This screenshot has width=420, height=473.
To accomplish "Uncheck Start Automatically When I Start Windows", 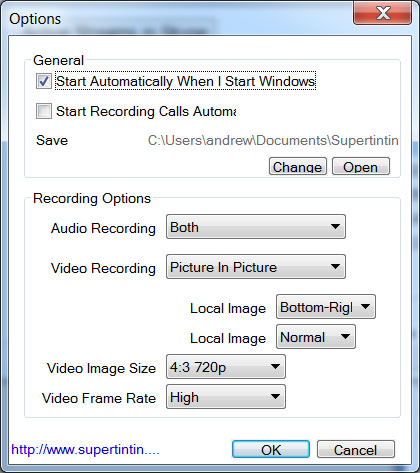I will coord(44,81).
